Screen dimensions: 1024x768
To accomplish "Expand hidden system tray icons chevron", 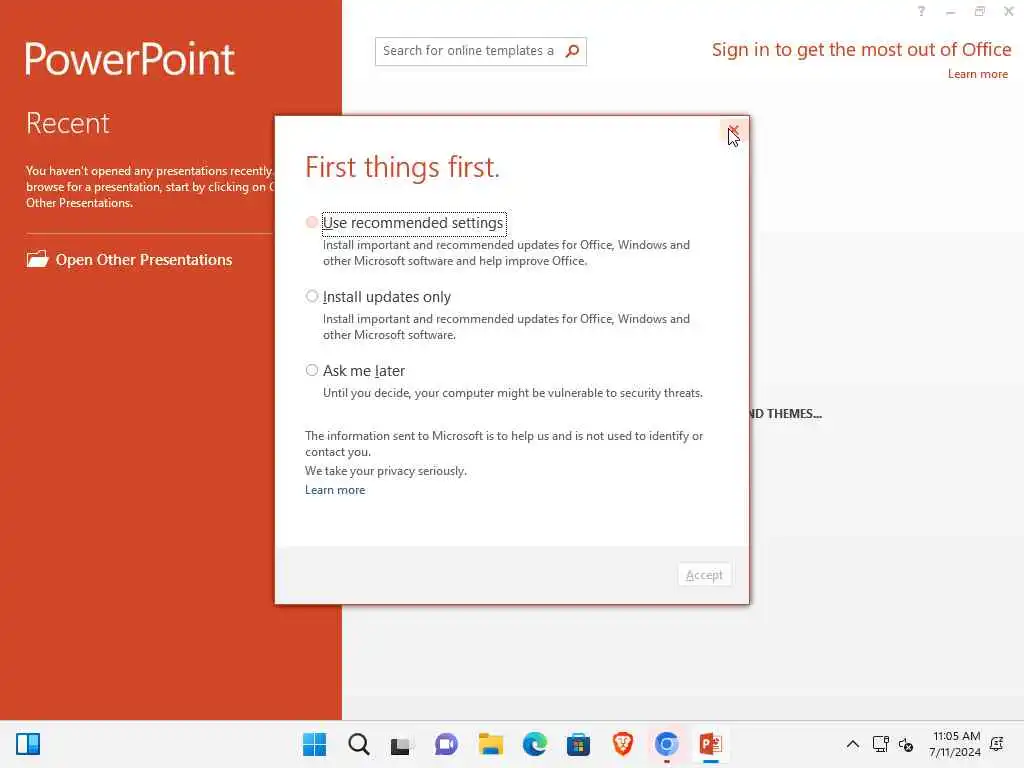I will pos(852,744).
